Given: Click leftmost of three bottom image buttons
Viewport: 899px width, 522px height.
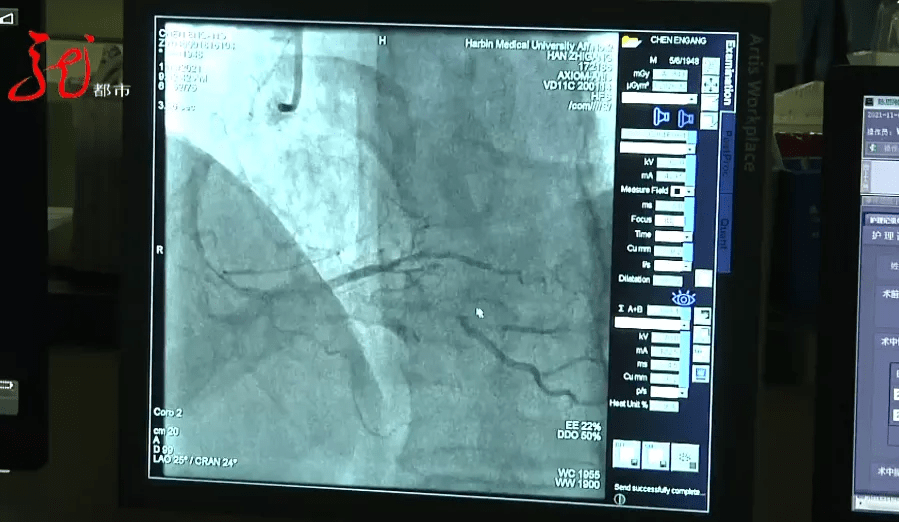Looking at the screenshot, I should click(627, 454).
